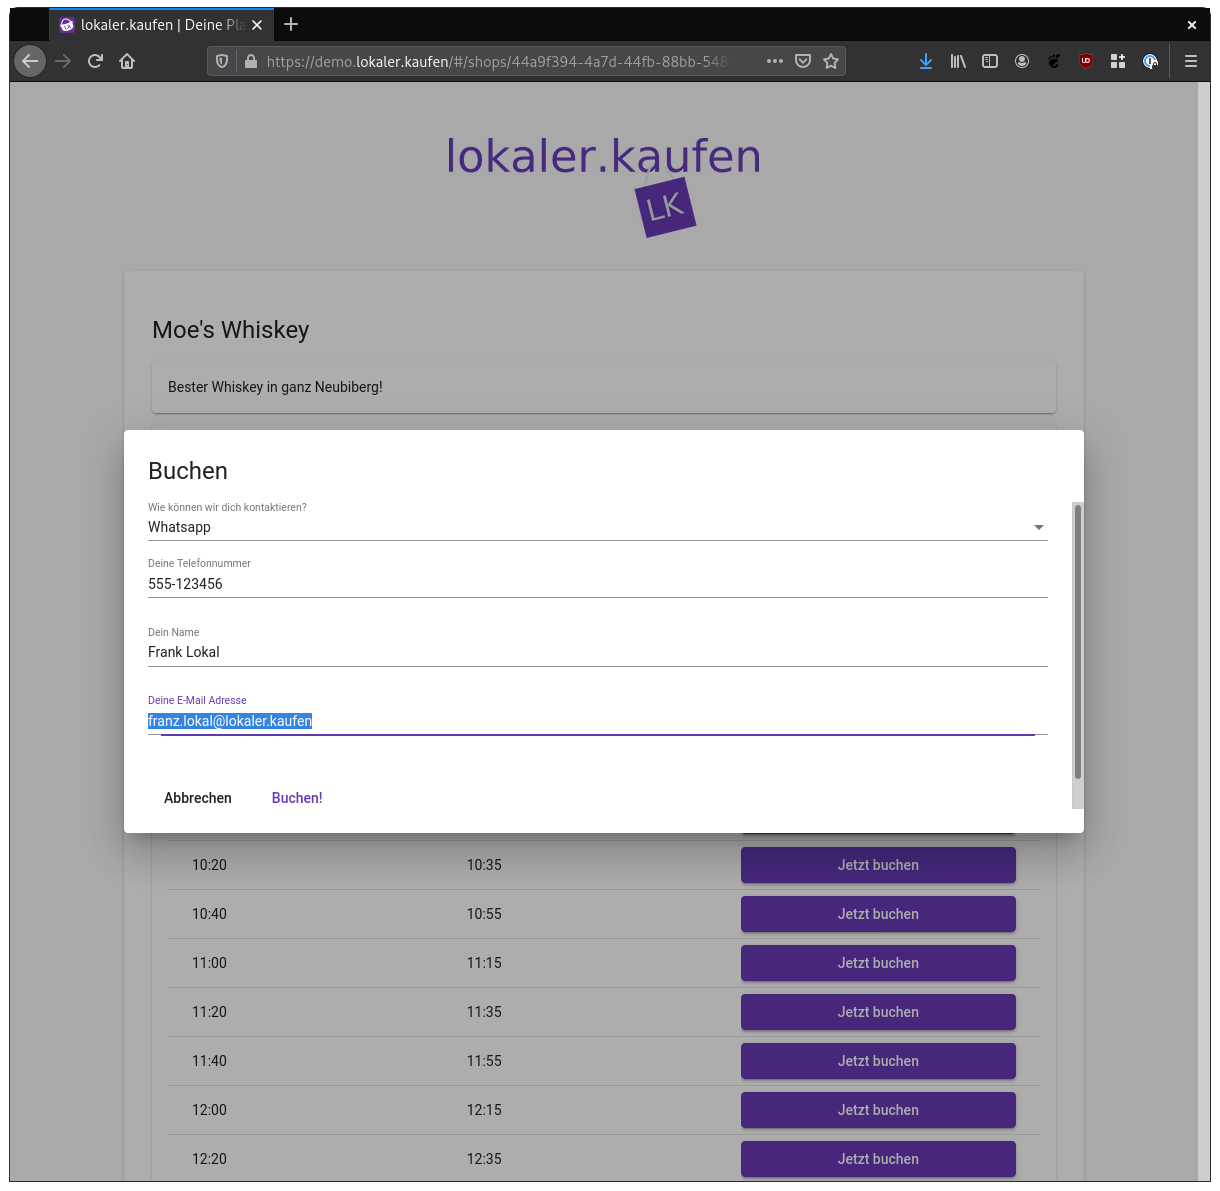Image resolution: width=1220 pixels, height=1191 pixels.
Task: Click Jetzt buchen for 10:40 slot
Action: [x=878, y=914]
